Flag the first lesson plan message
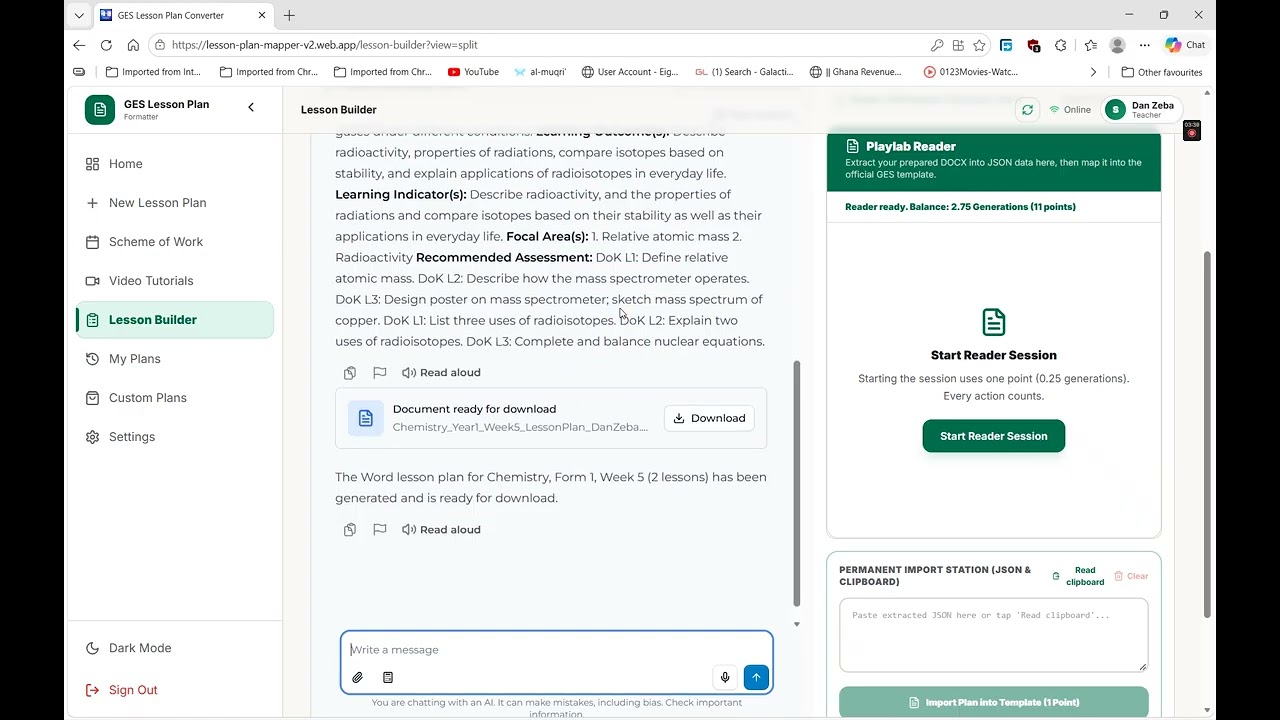 click(x=380, y=373)
